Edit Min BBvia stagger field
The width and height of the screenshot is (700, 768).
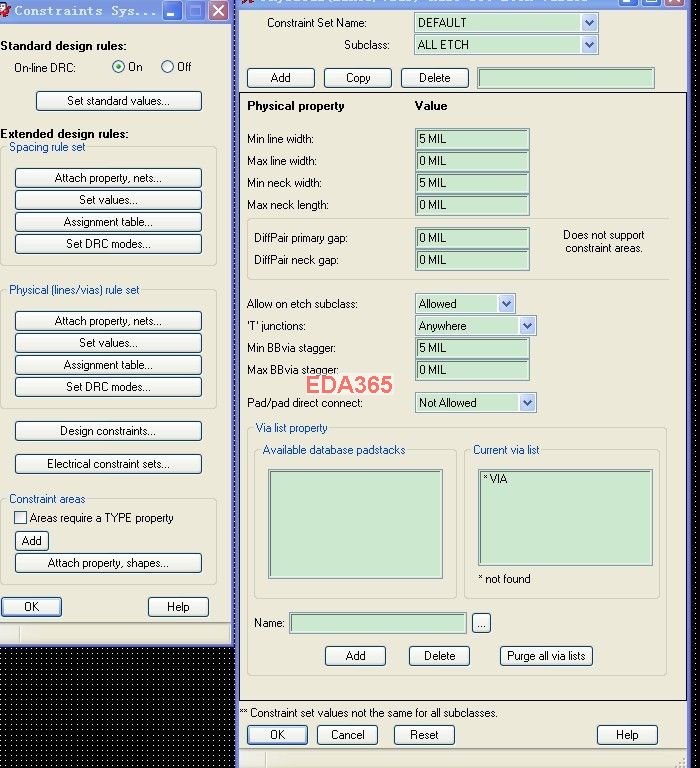pyautogui.click(x=472, y=348)
